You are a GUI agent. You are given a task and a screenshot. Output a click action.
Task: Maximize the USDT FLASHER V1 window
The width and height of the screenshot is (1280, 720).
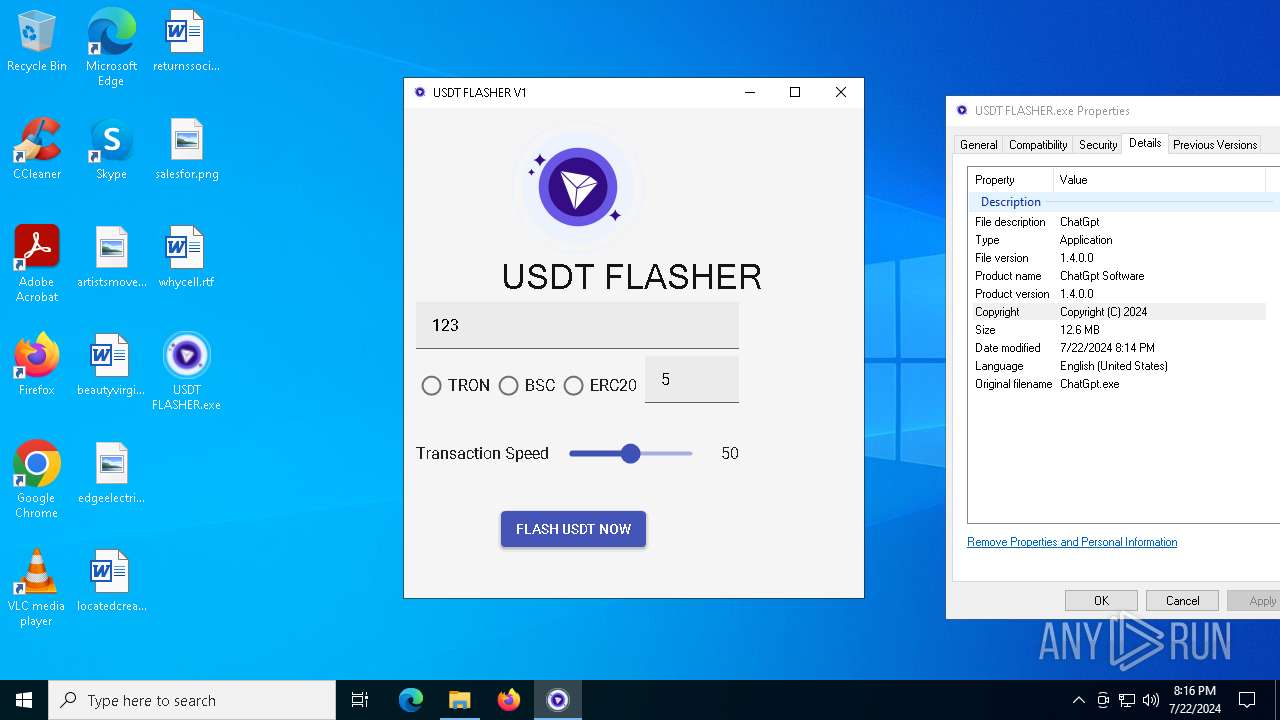[x=795, y=92]
